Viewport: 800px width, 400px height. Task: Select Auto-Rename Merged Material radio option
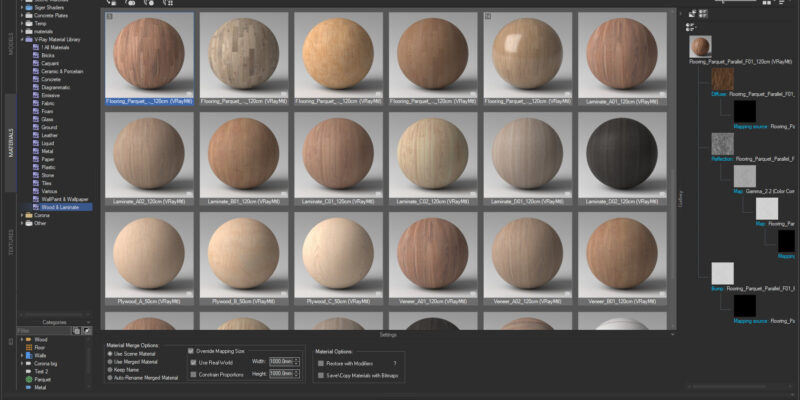point(110,378)
